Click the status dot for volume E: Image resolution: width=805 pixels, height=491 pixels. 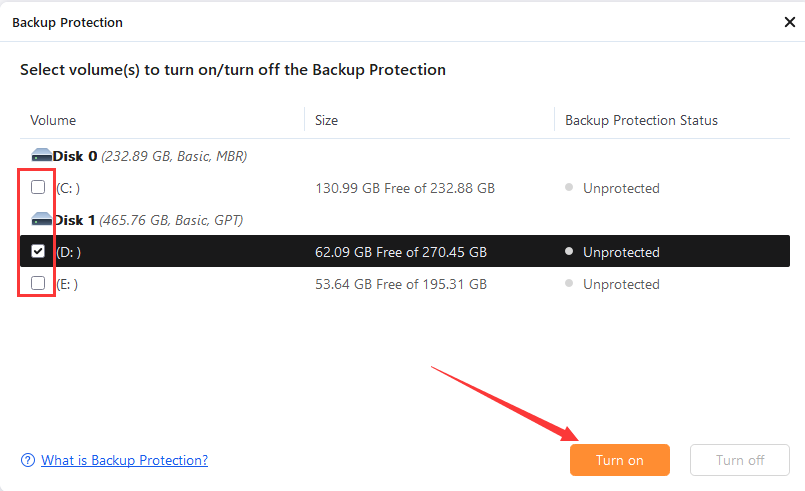[569, 284]
